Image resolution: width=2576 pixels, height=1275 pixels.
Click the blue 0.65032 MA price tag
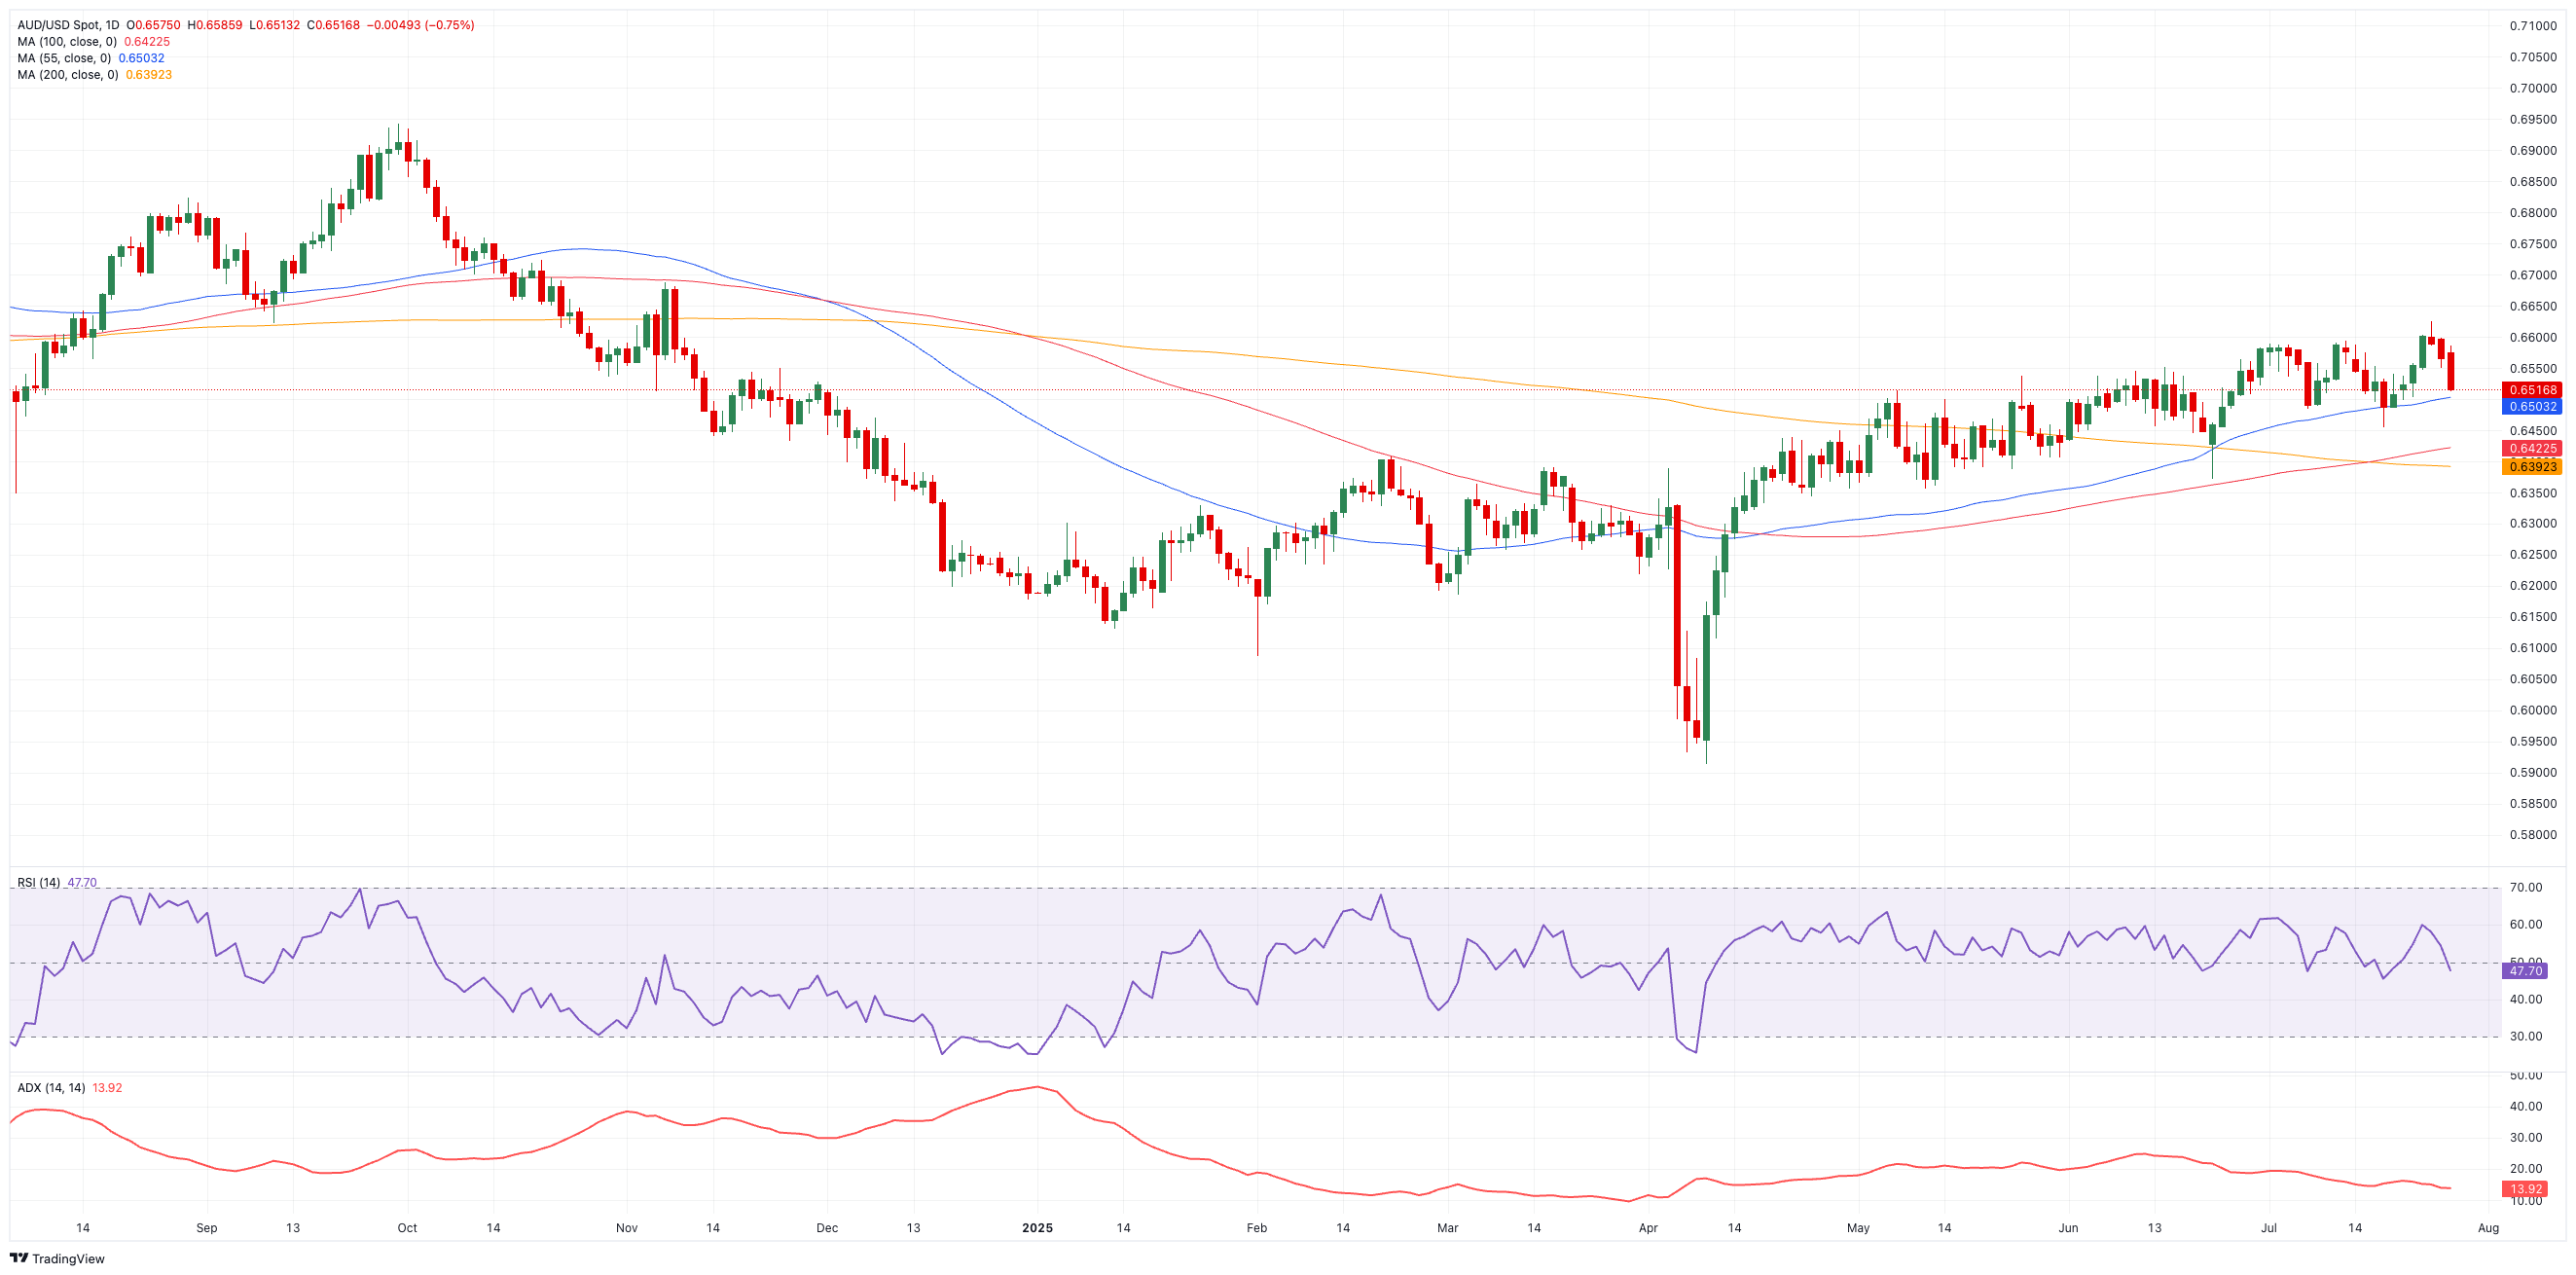click(x=2532, y=407)
